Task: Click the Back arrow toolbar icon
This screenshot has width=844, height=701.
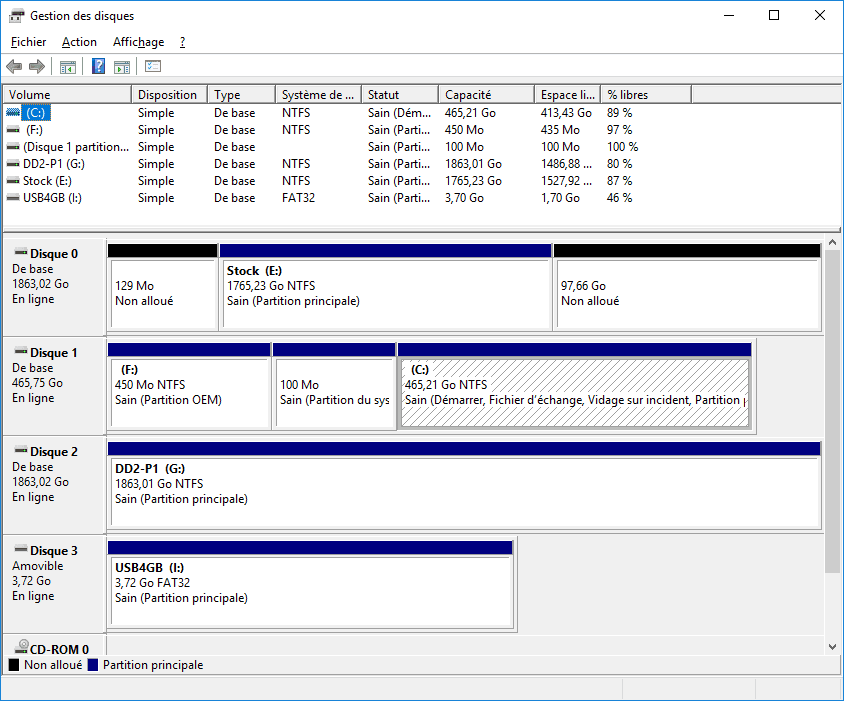Action: point(14,67)
